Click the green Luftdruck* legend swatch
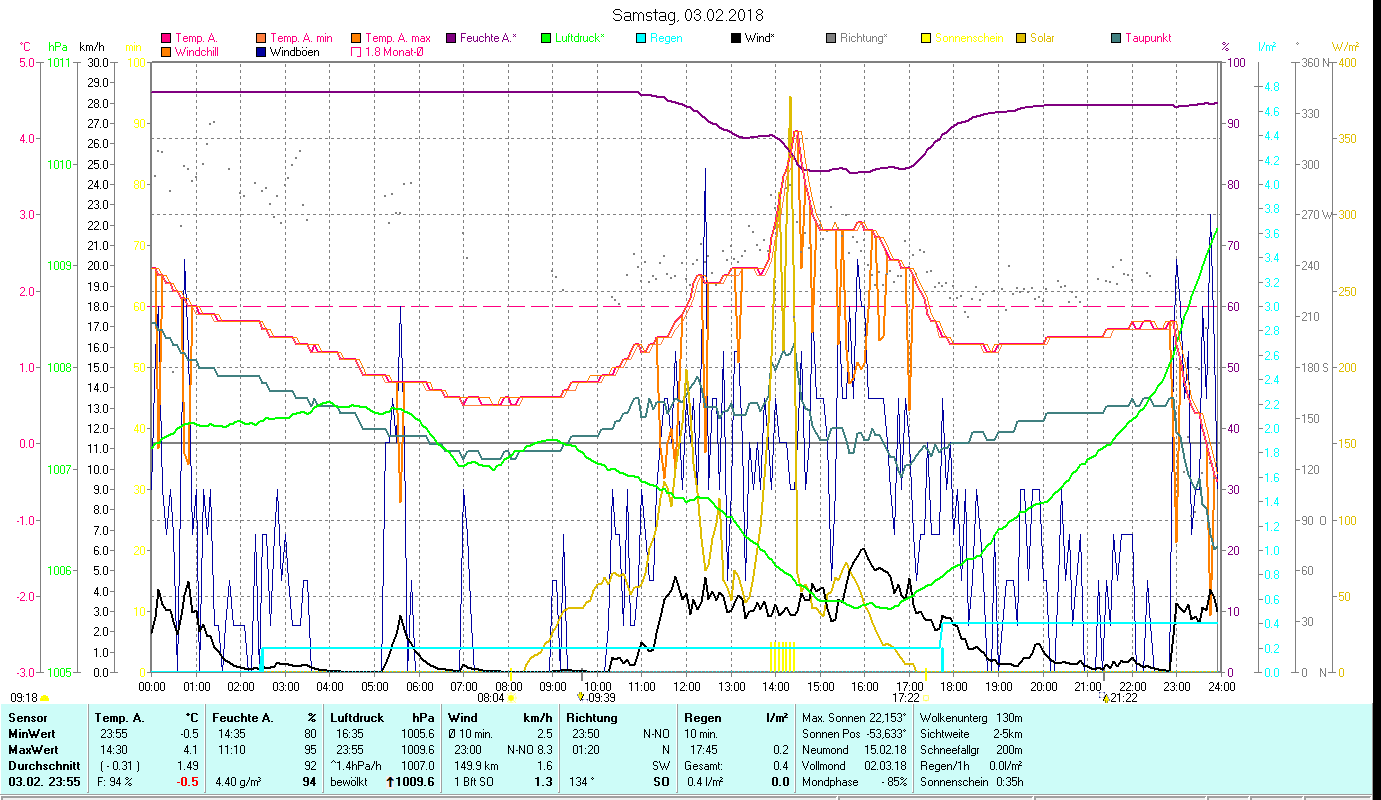Viewport: 1381px width, 800px height. point(545,39)
